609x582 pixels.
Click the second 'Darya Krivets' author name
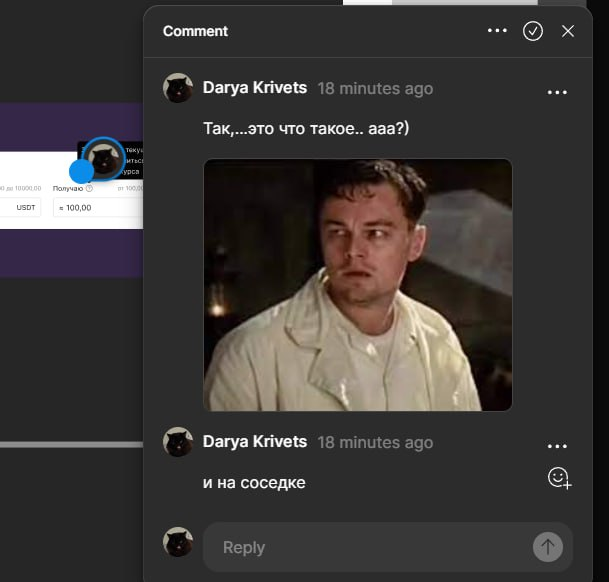pyautogui.click(x=255, y=442)
